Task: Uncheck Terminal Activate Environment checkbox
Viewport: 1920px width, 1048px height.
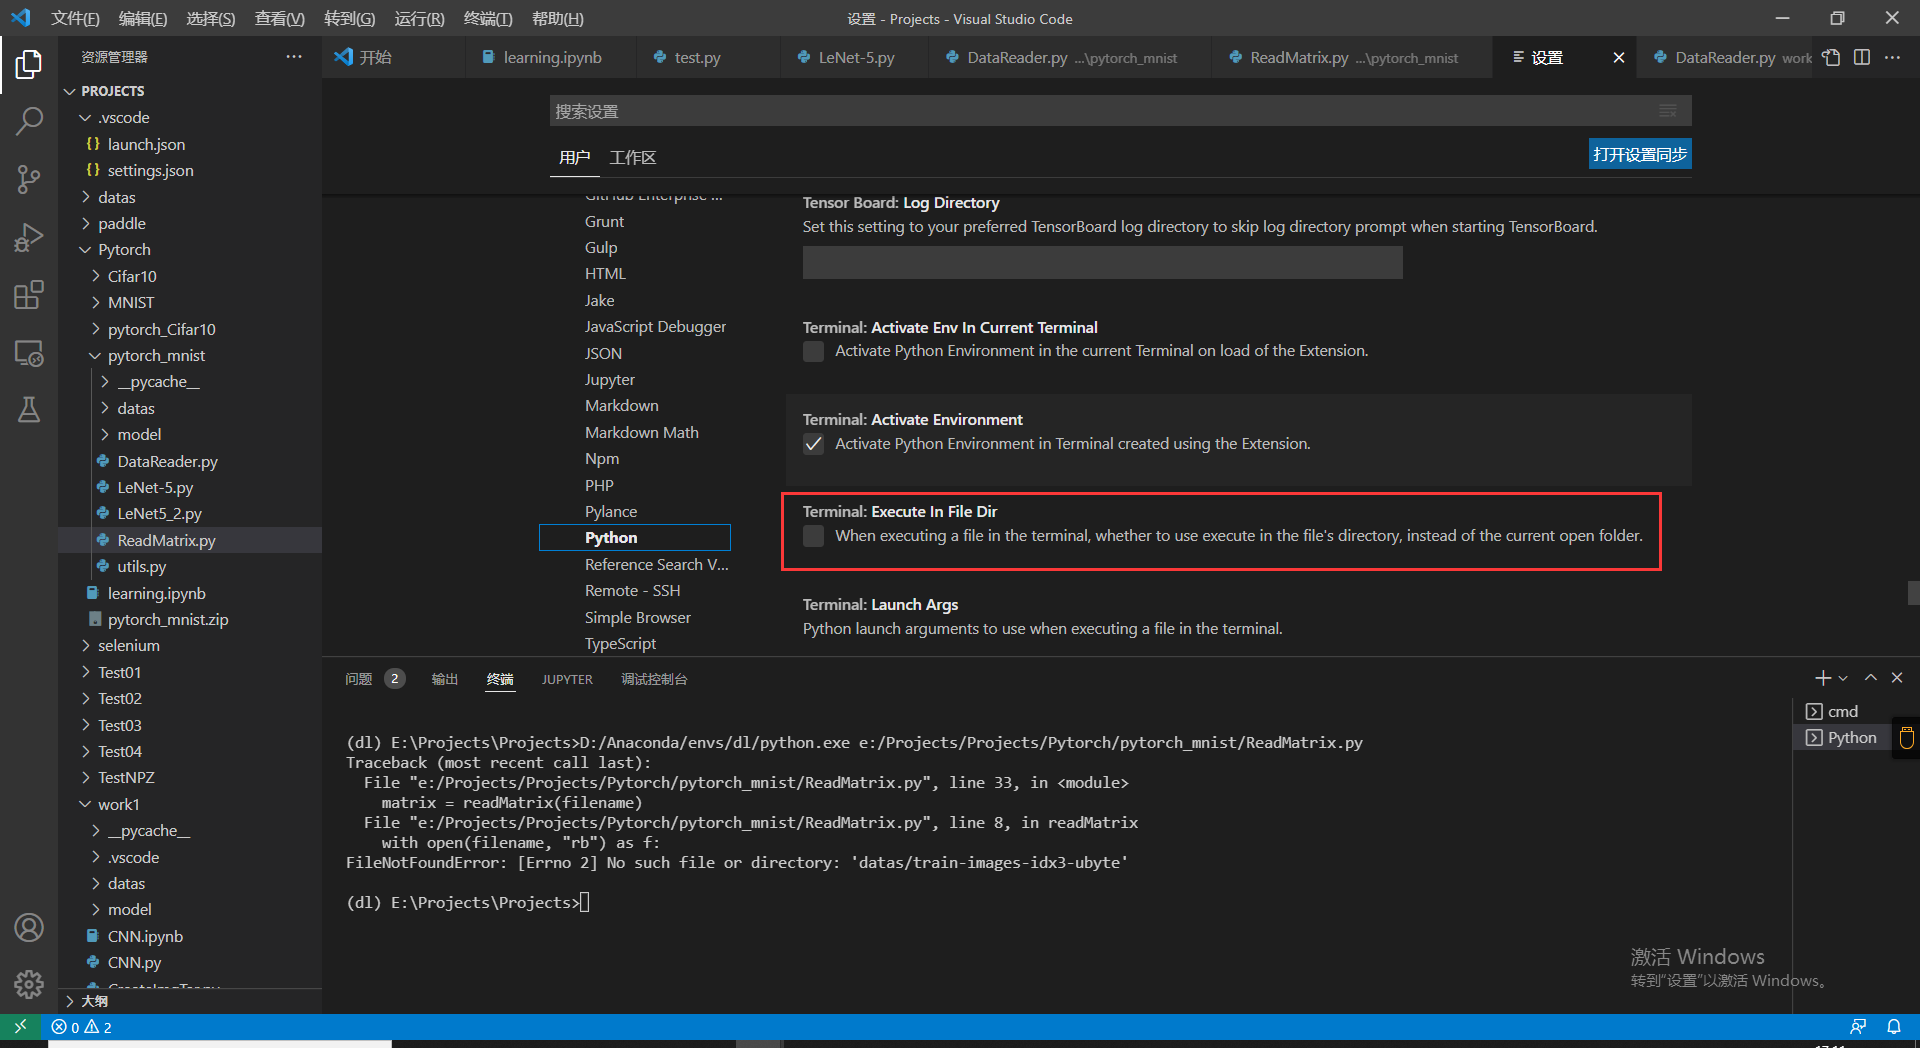Action: pyautogui.click(x=814, y=444)
